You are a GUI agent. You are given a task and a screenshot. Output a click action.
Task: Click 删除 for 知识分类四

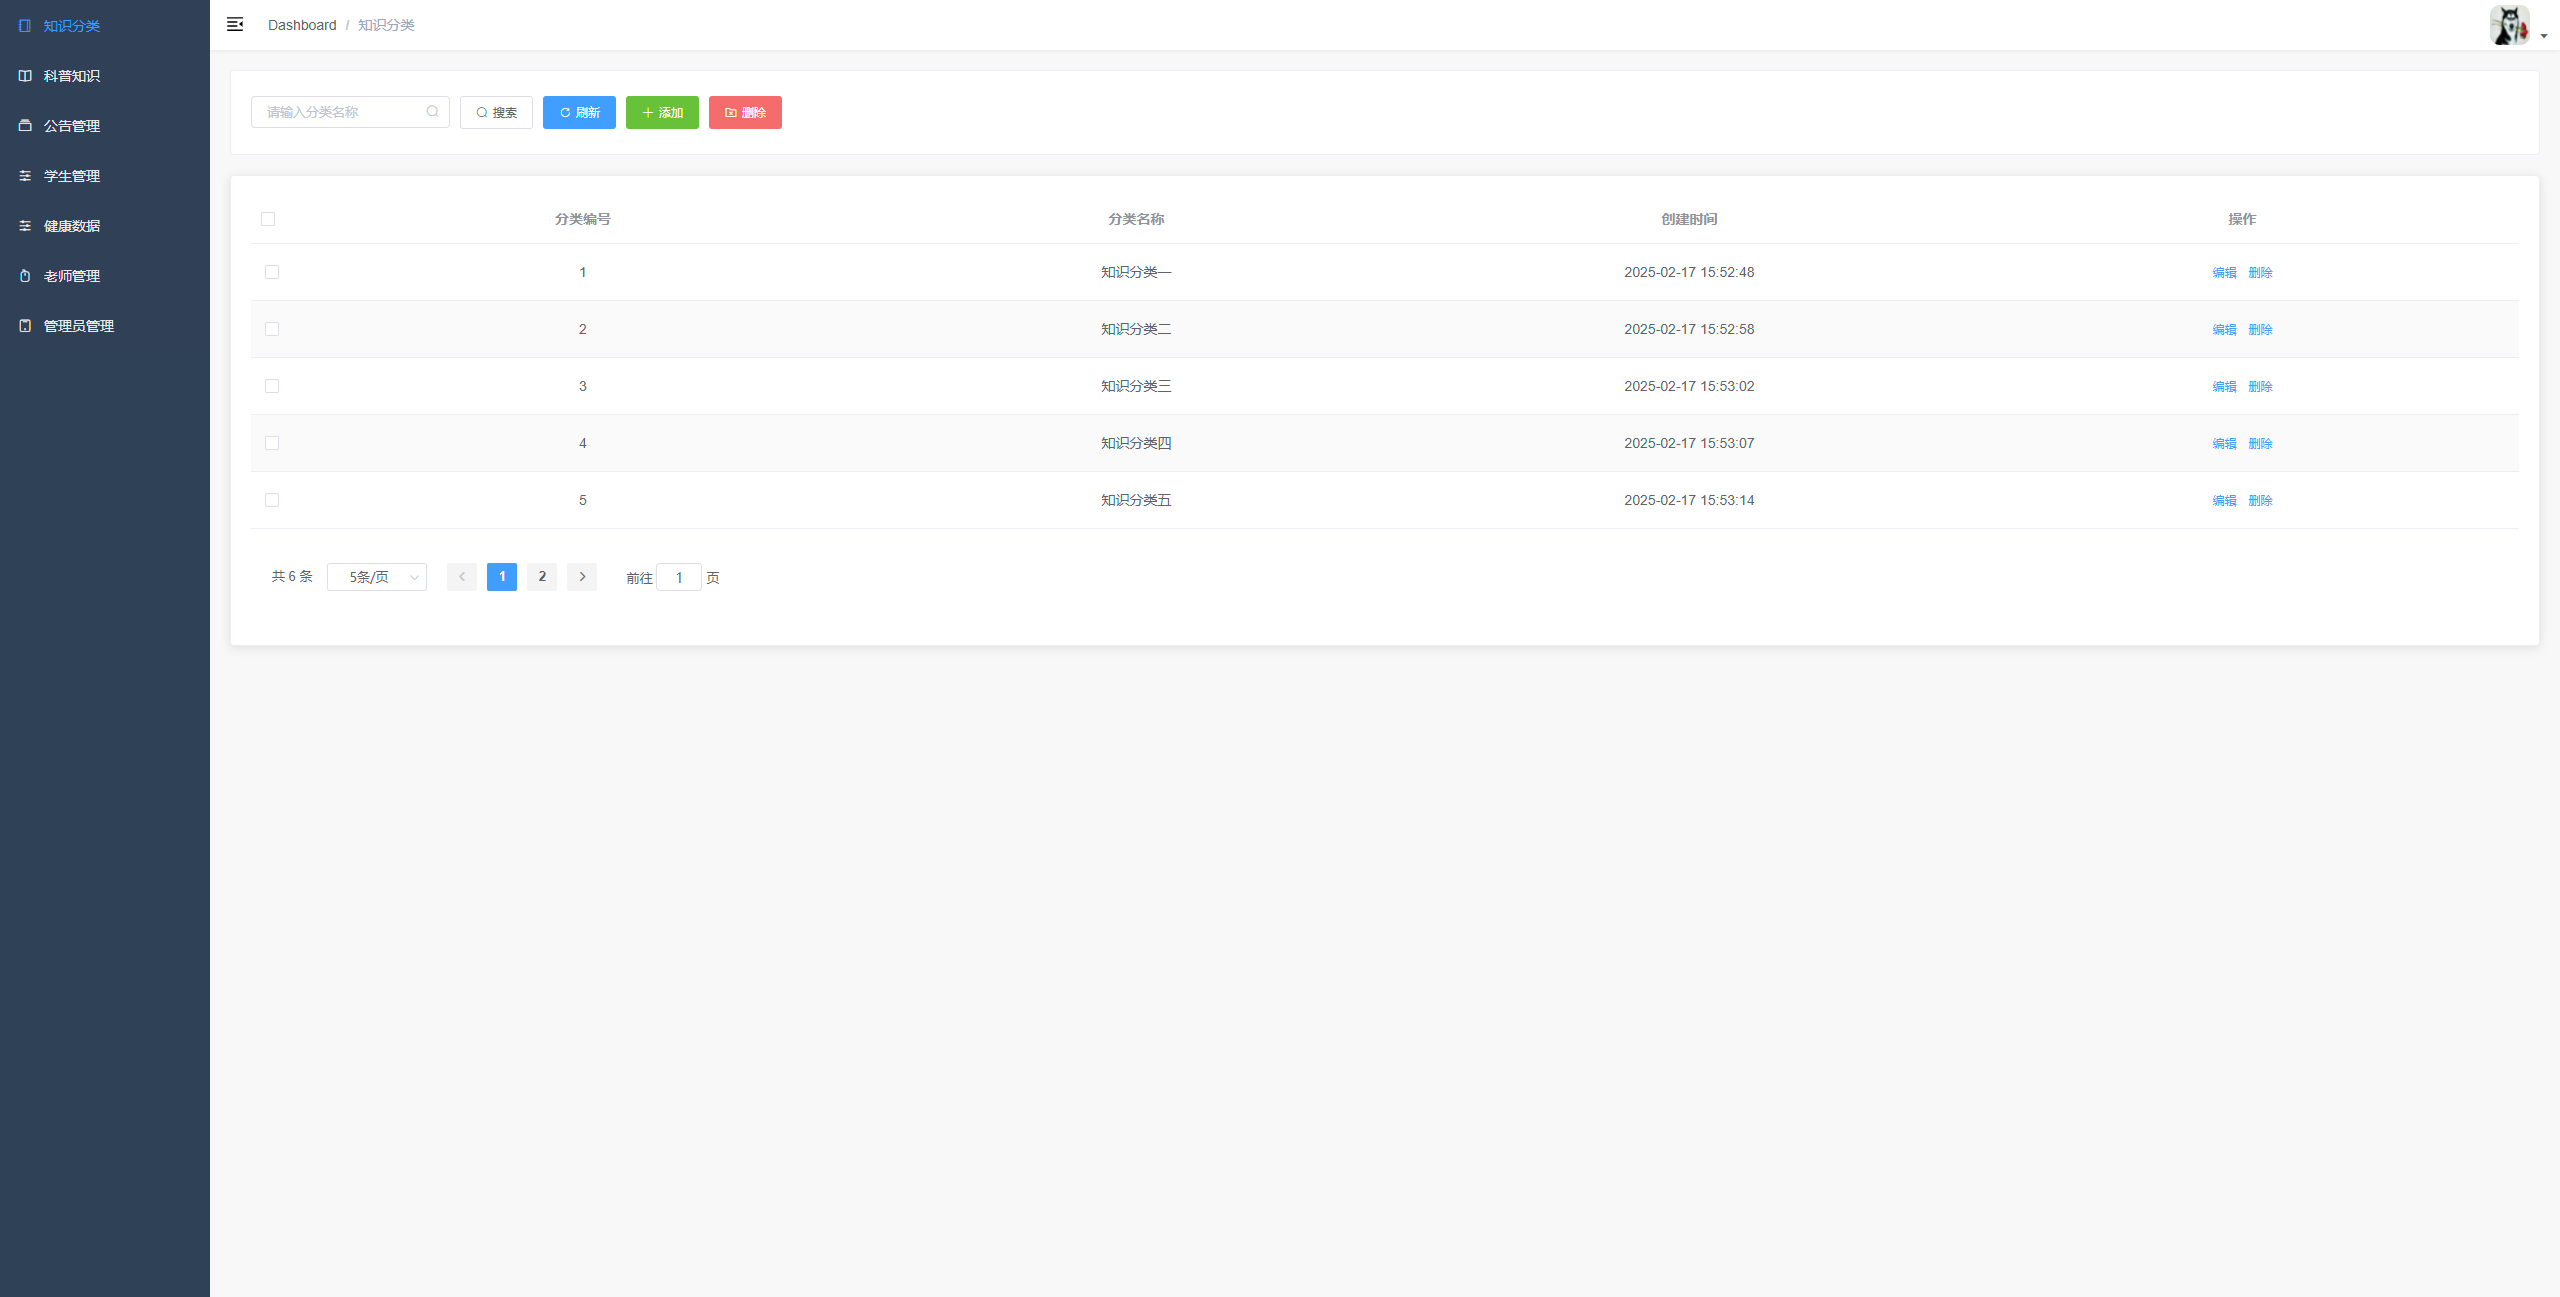pos(2260,443)
